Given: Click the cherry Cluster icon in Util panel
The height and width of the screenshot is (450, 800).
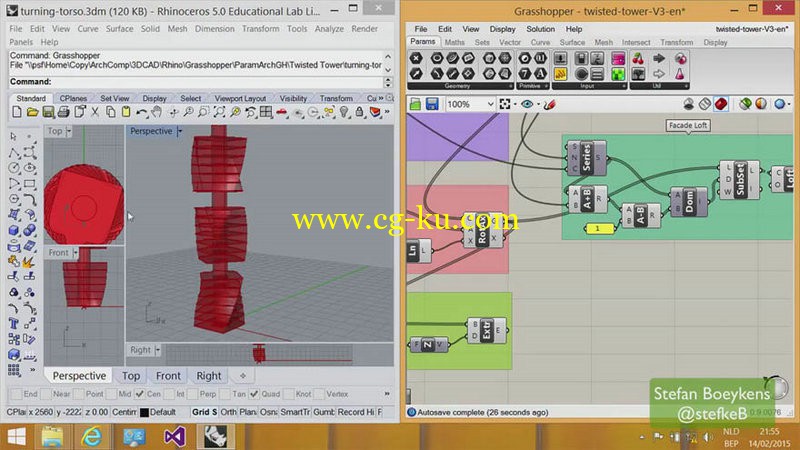Looking at the screenshot, I should click(638, 58).
